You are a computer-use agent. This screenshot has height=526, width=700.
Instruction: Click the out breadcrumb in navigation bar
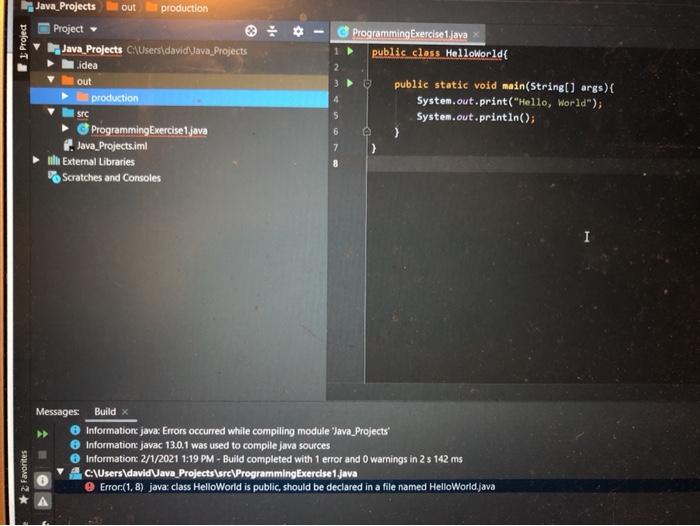(128, 7)
